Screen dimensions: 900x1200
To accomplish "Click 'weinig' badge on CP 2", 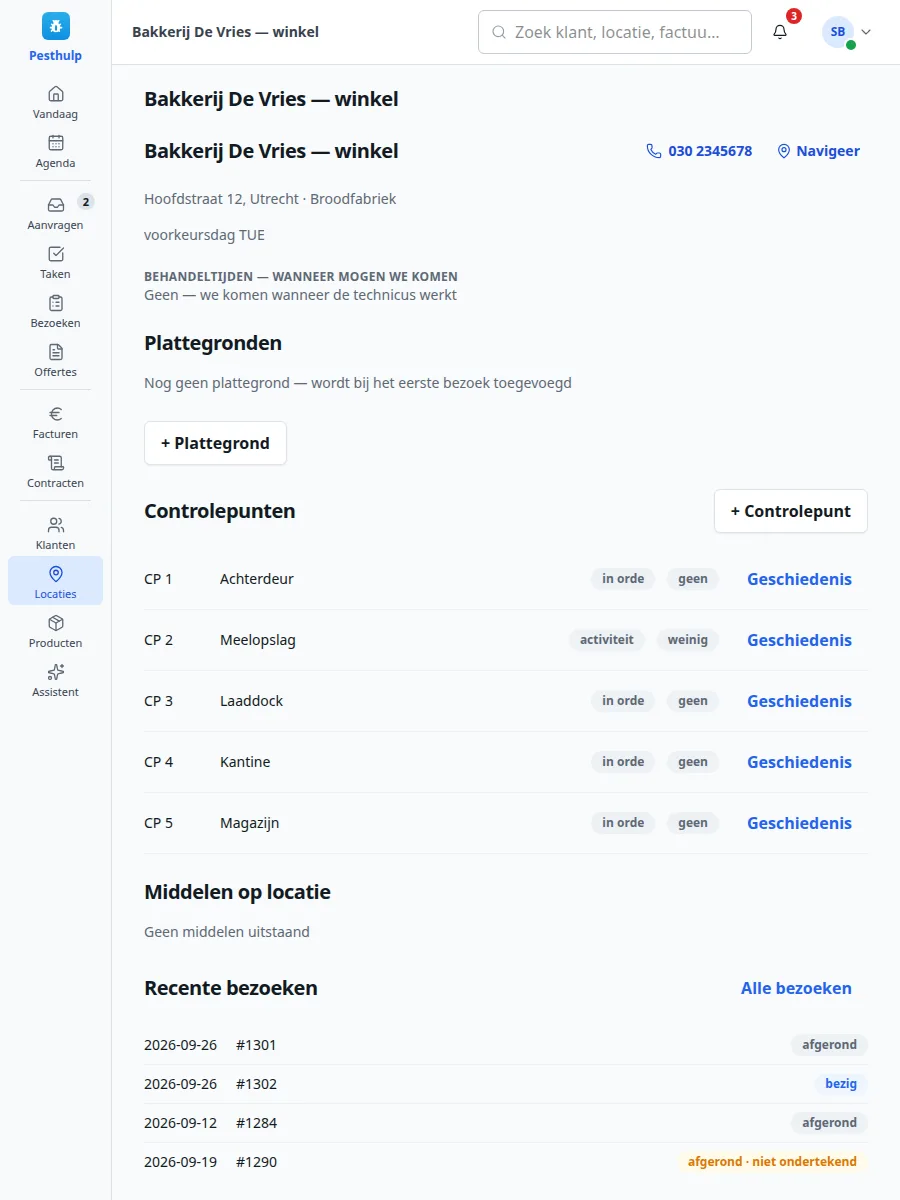I will (x=688, y=640).
